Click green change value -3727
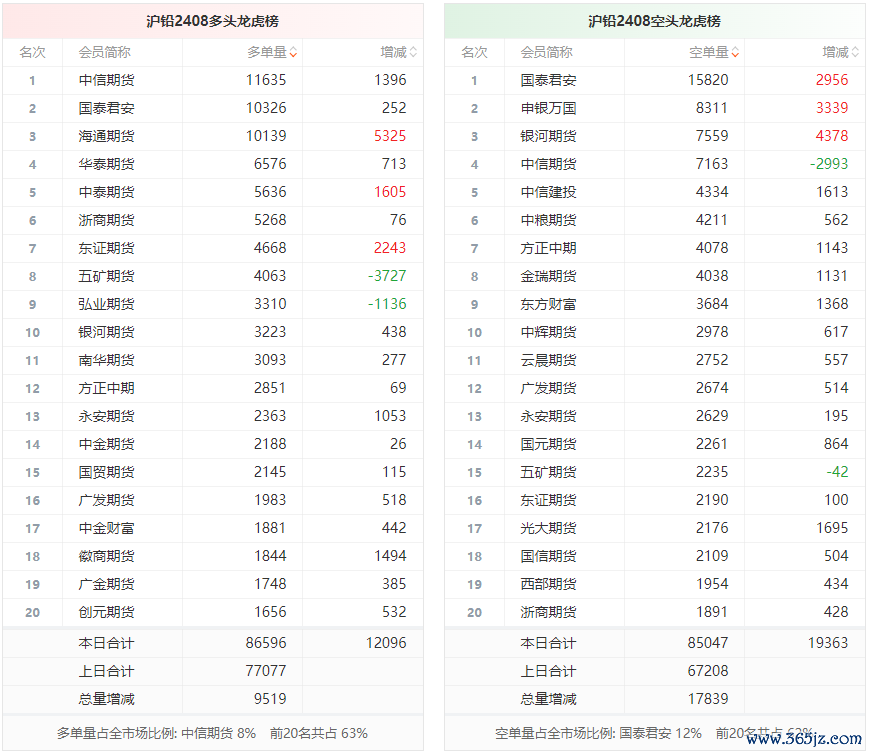The width and height of the screenshot is (869, 754). tap(387, 276)
